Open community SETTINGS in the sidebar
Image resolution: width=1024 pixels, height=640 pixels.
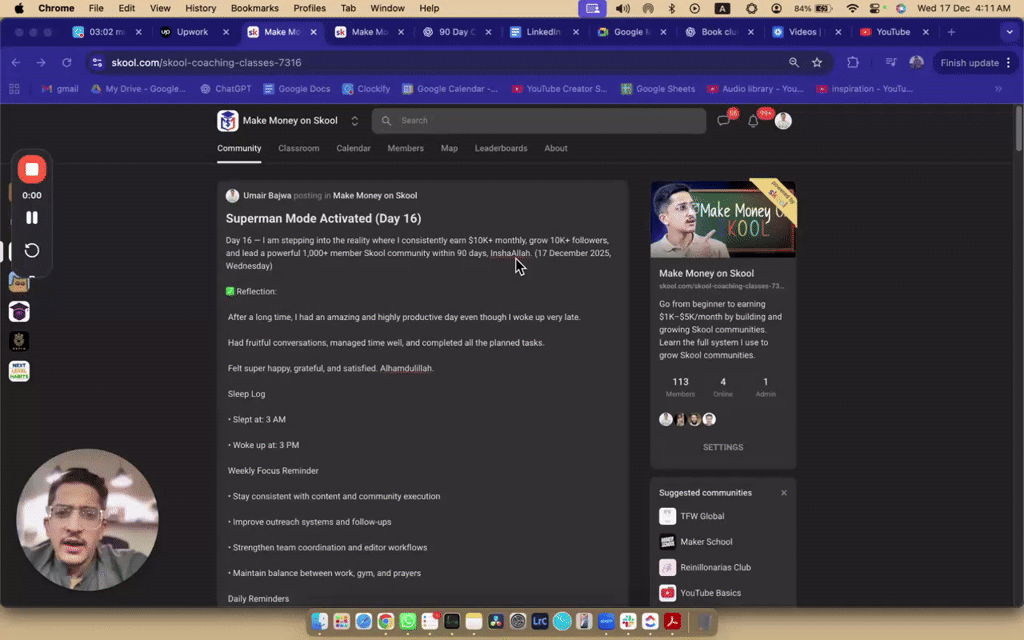point(723,447)
